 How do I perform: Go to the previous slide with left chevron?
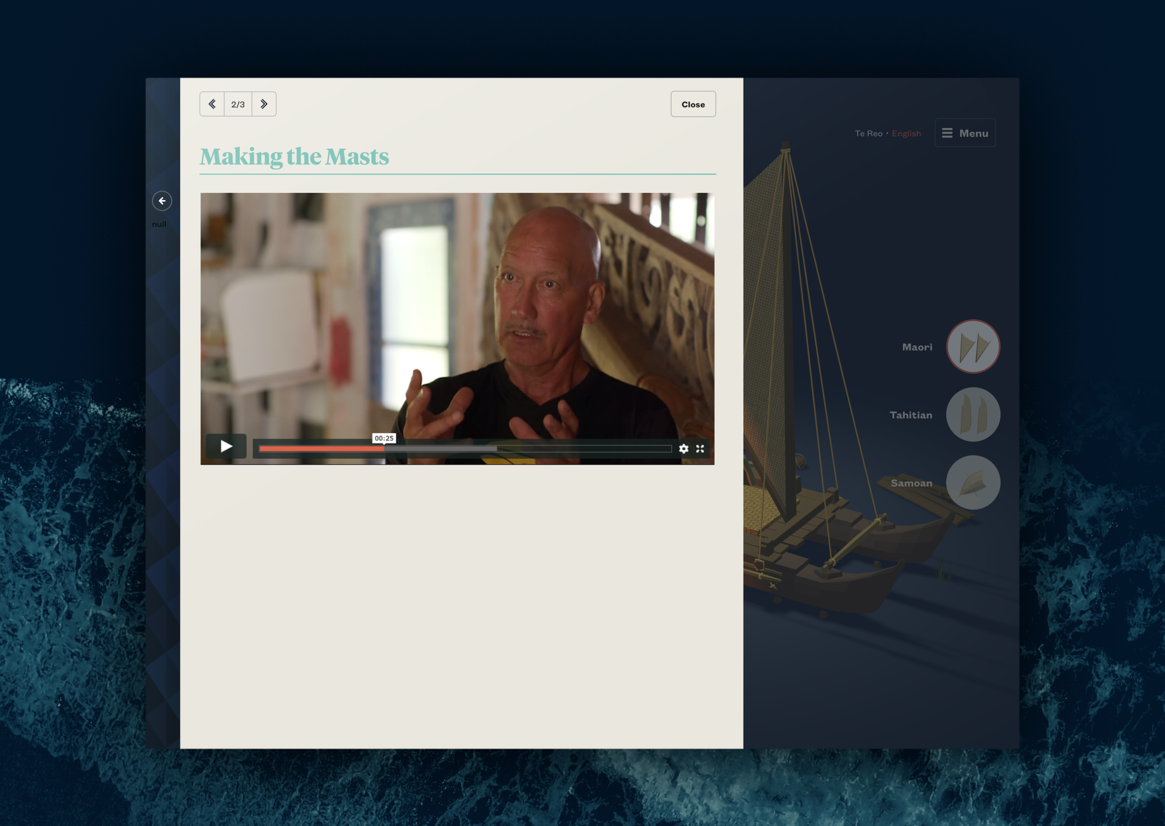click(212, 104)
